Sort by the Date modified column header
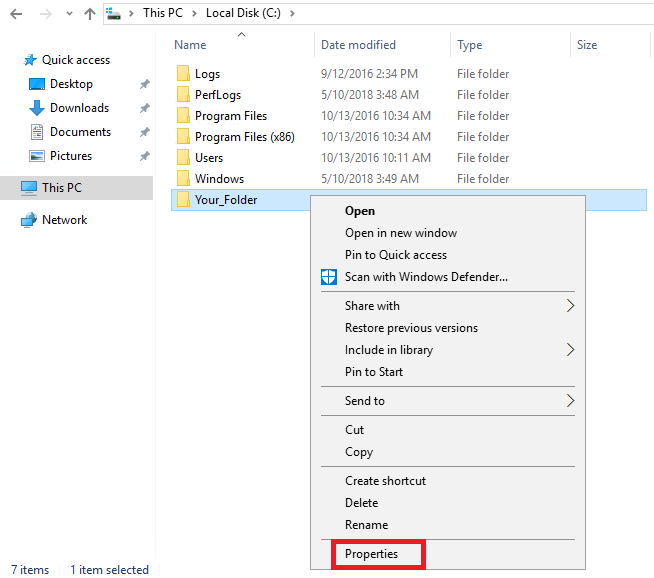654x578 pixels. coord(358,45)
